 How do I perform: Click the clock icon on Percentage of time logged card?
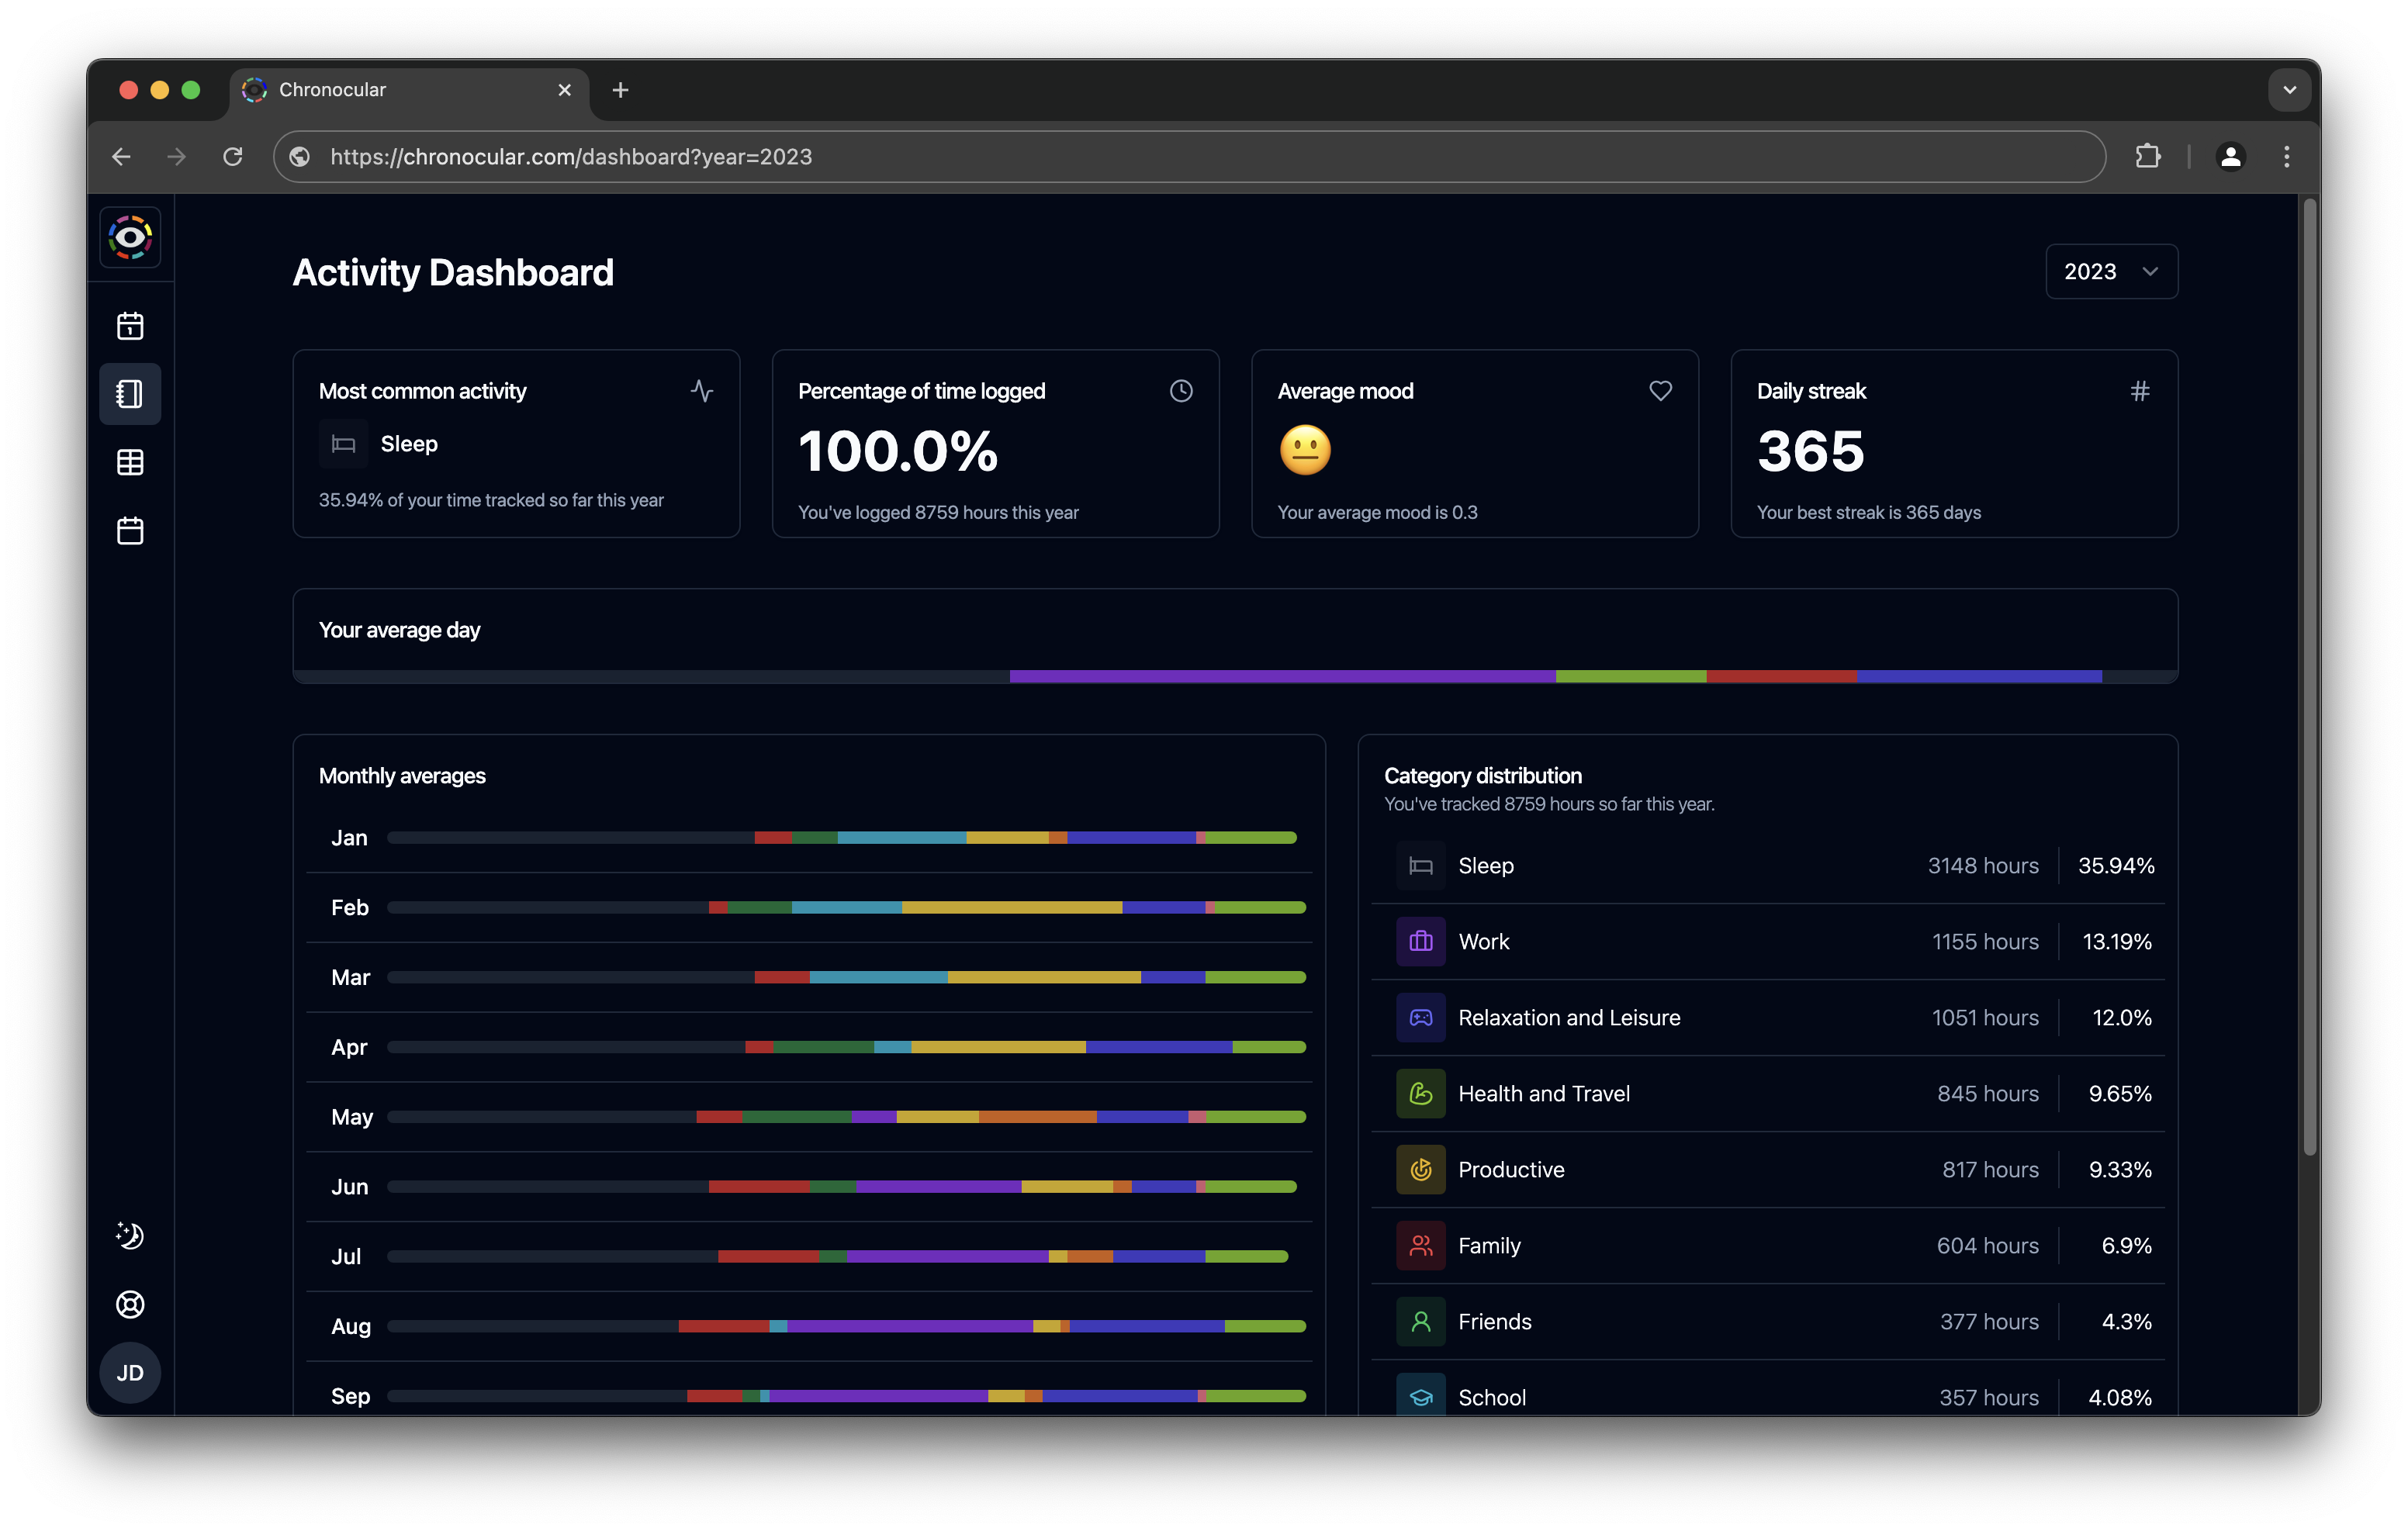1181,391
